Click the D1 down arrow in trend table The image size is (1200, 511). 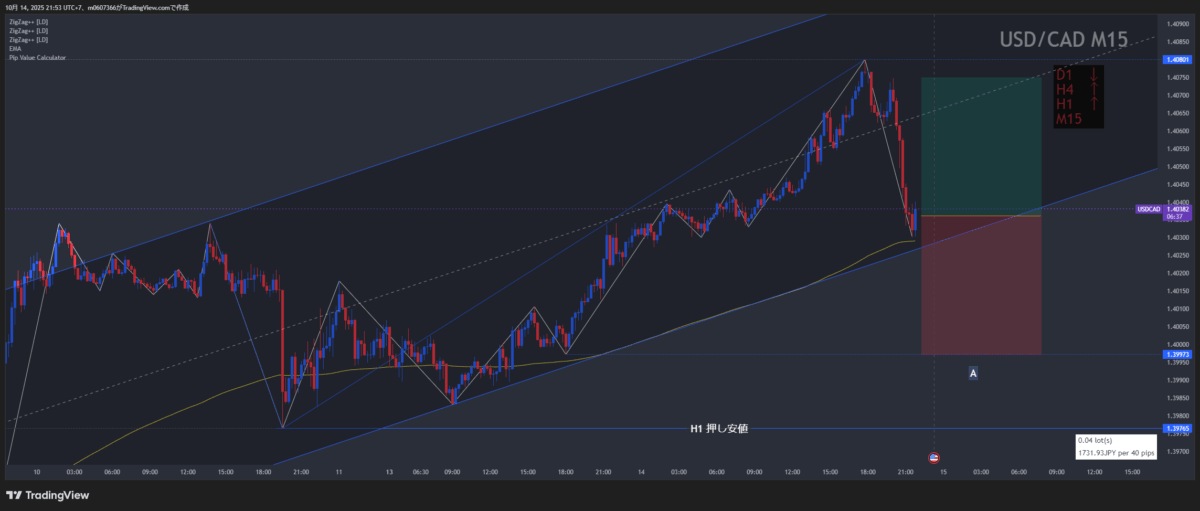(1095, 75)
